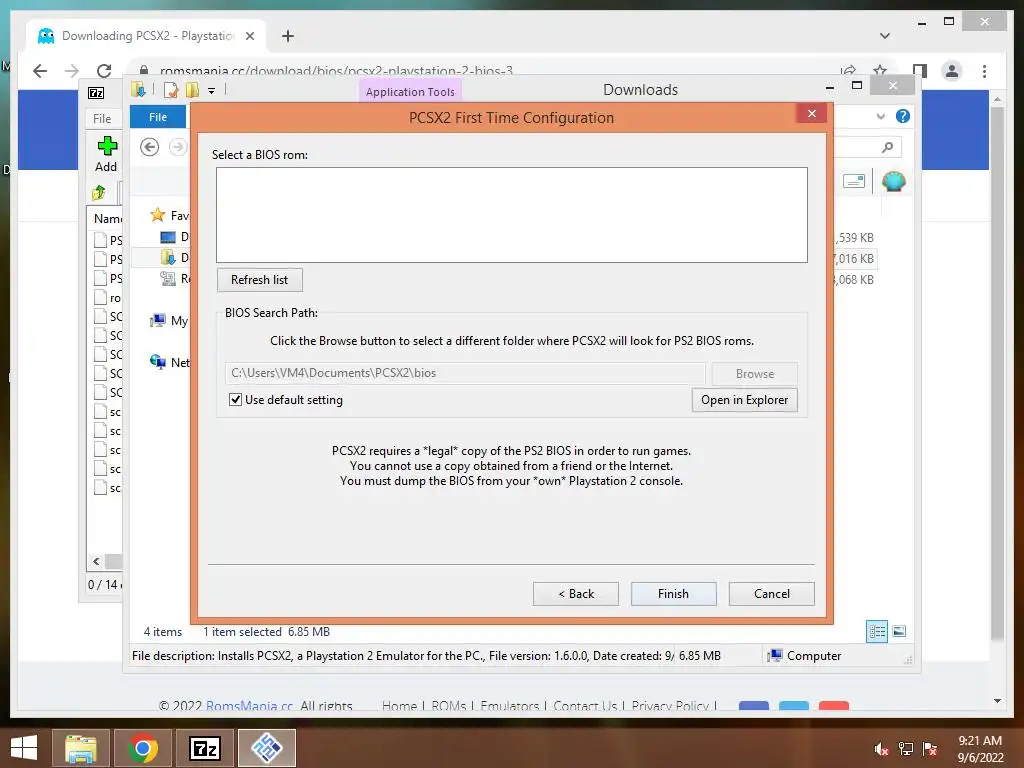The height and width of the screenshot is (768, 1024).
Task: Click 7-Zip Name column header
Action: 108,219
